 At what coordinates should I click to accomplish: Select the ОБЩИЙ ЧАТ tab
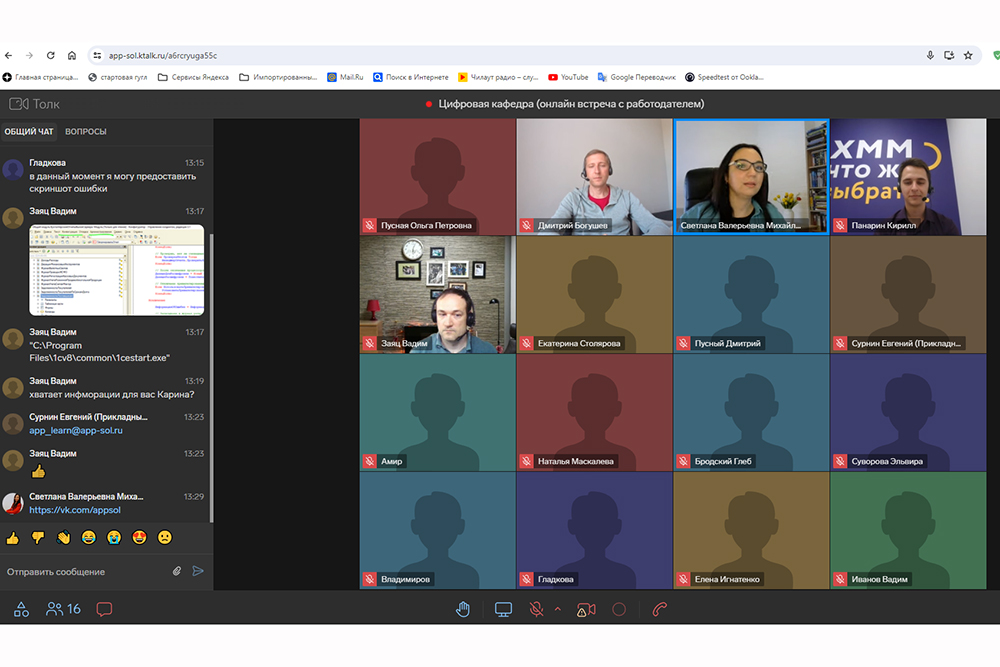(29, 132)
